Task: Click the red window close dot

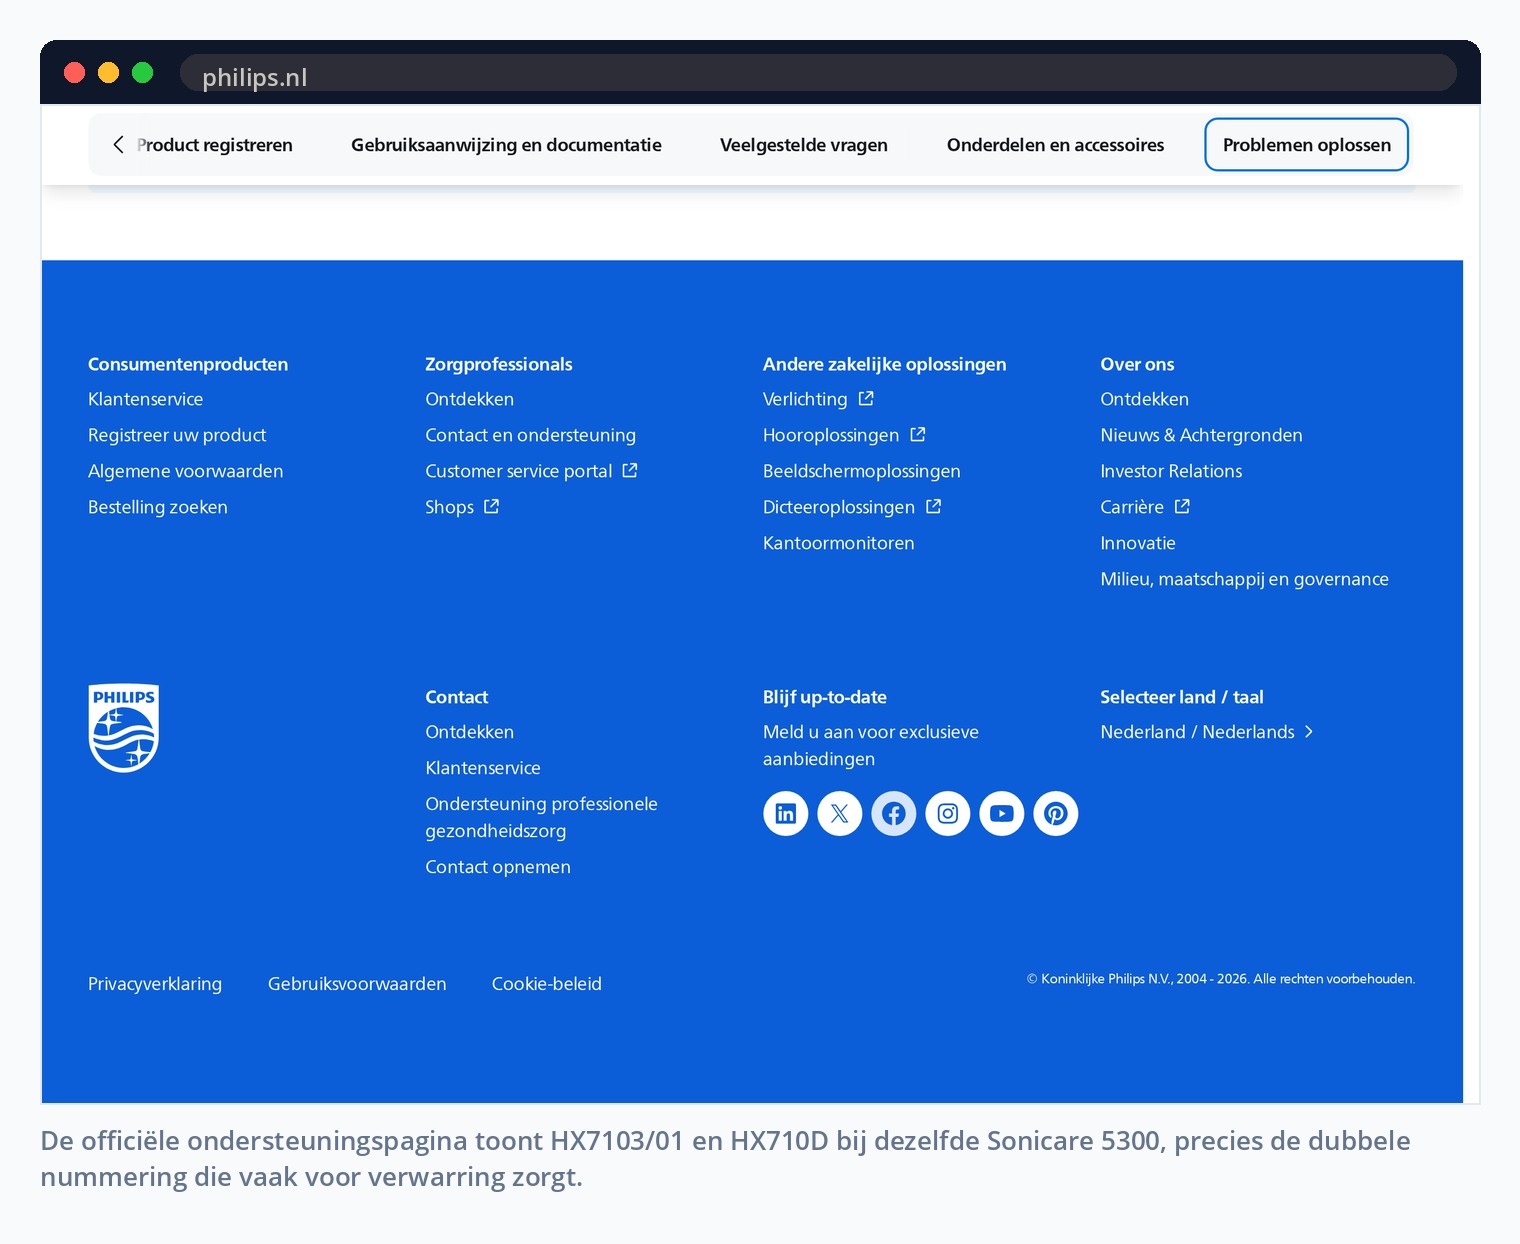Action: [74, 72]
